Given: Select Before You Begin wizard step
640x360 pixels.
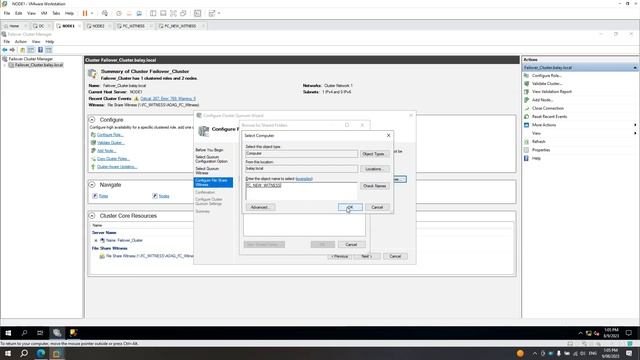Looking at the screenshot, I should pyautogui.click(x=209, y=150).
